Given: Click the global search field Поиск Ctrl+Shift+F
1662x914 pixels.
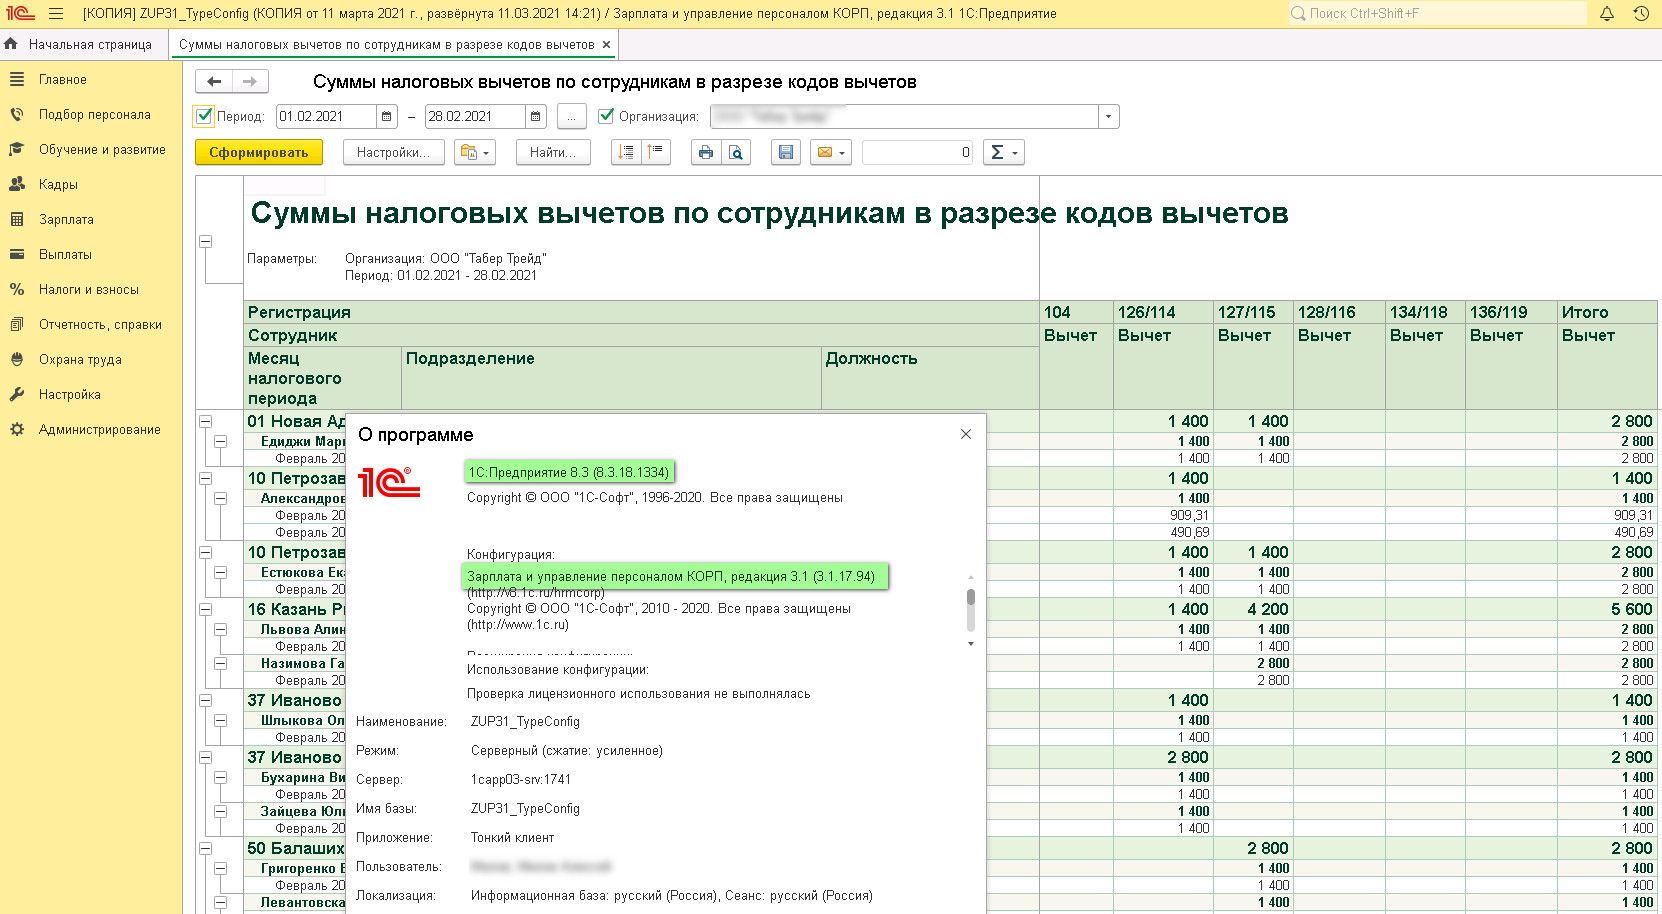Looking at the screenshot, I should (x=1437, y=14).
